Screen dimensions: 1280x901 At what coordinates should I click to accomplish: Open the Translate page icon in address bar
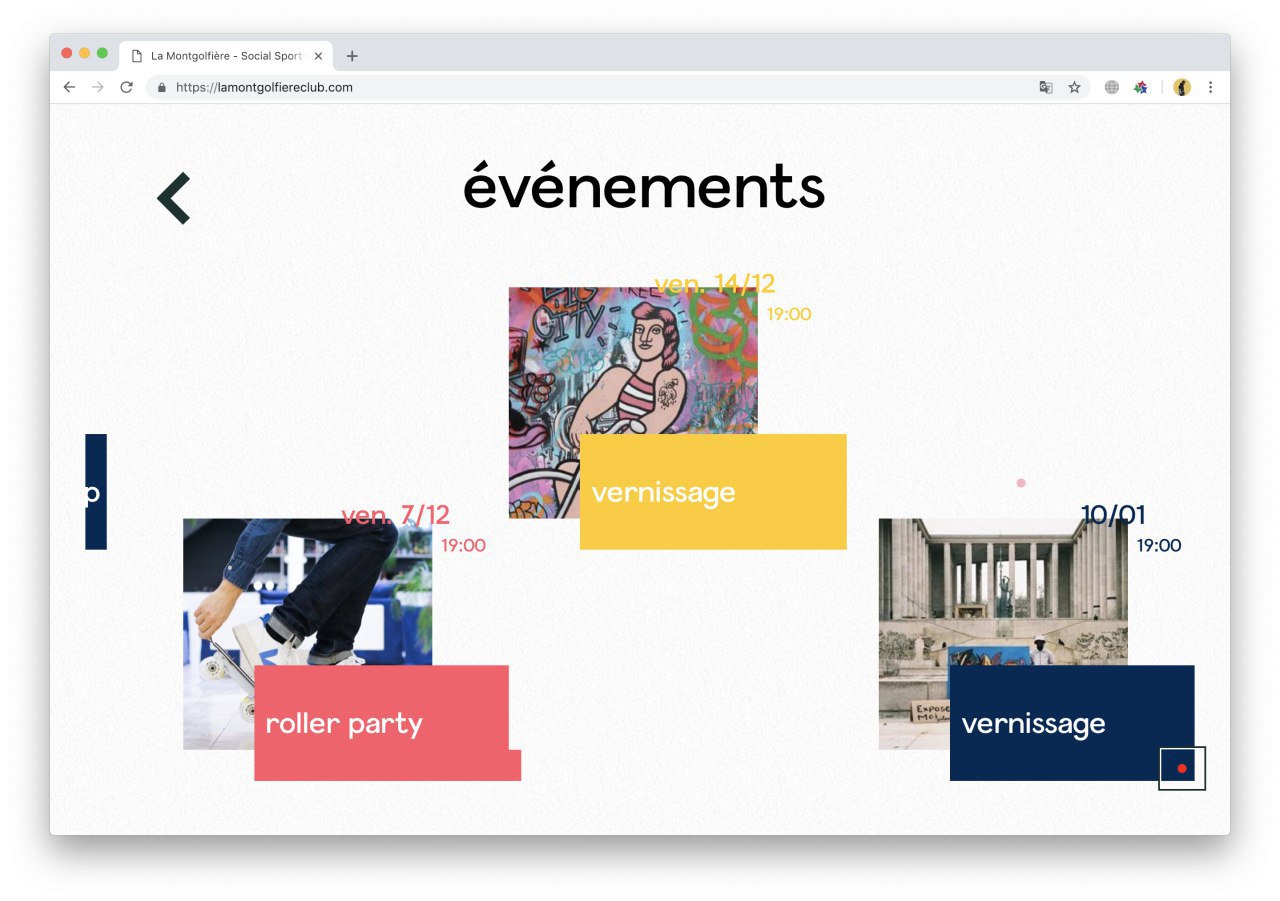coord(1046,87)
